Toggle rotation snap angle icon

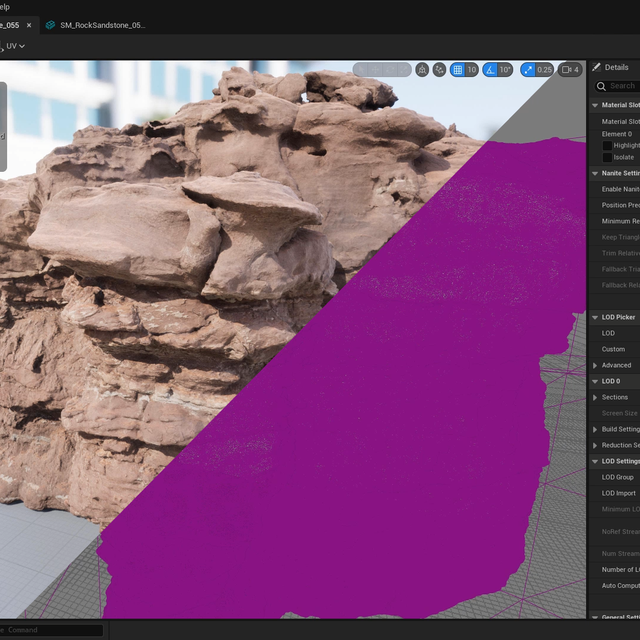pyautogui.click(x=491, y=70)
